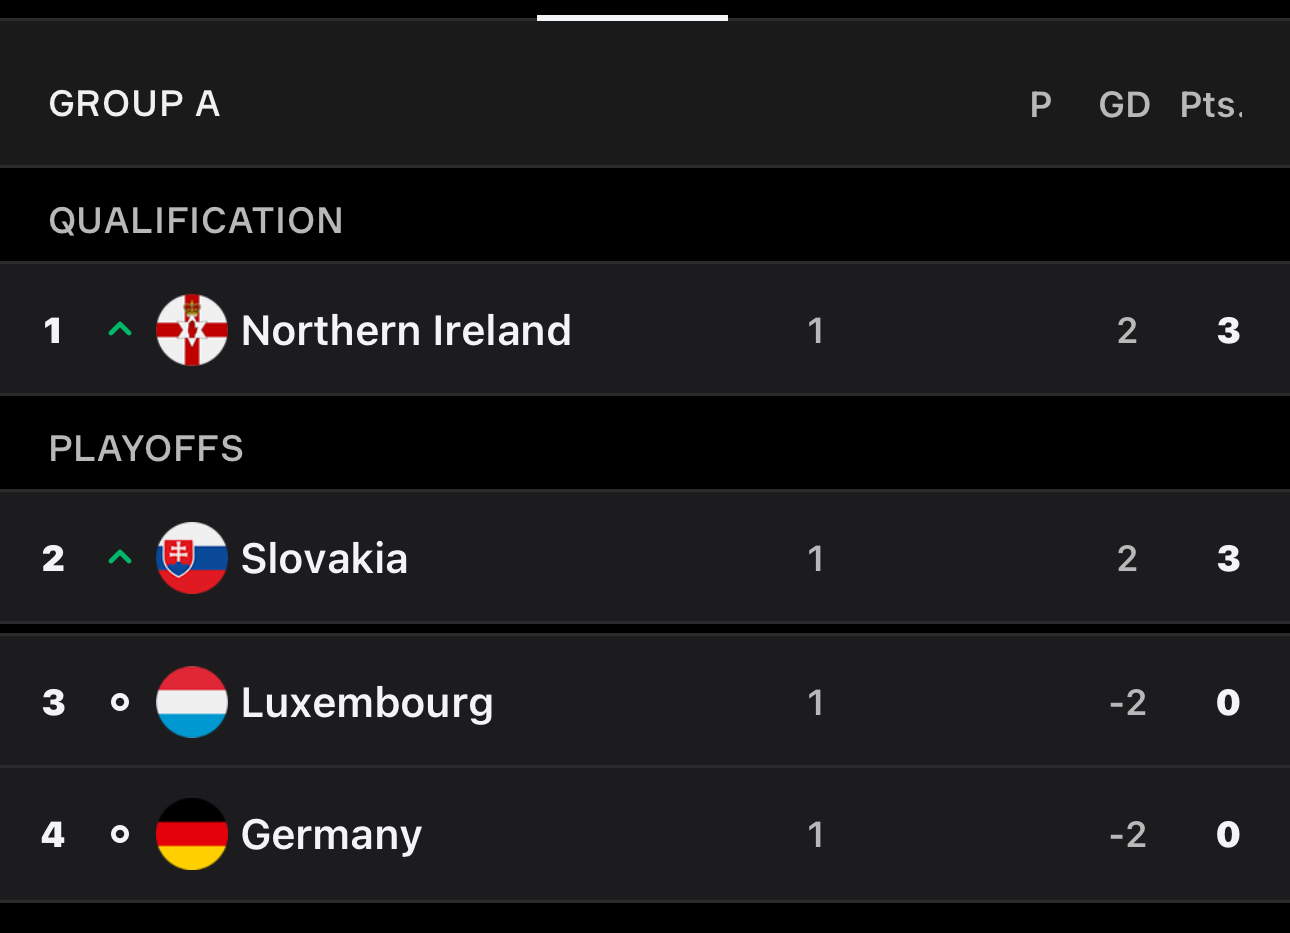Click green up arrow beside Northern Ireland

[120, 329]
